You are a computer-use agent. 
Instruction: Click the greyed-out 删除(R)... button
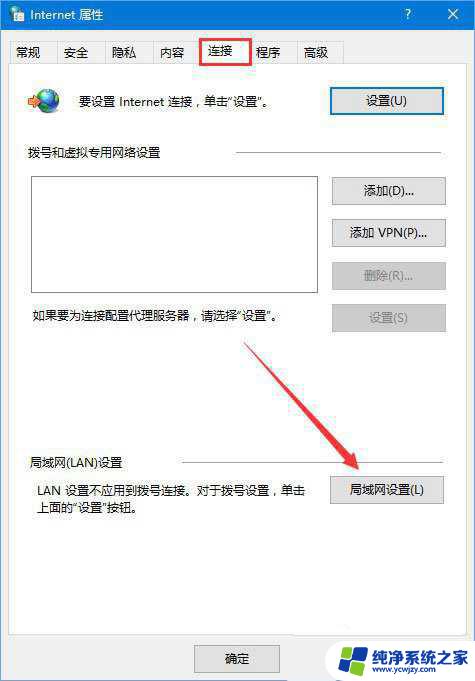coord(389,275)
